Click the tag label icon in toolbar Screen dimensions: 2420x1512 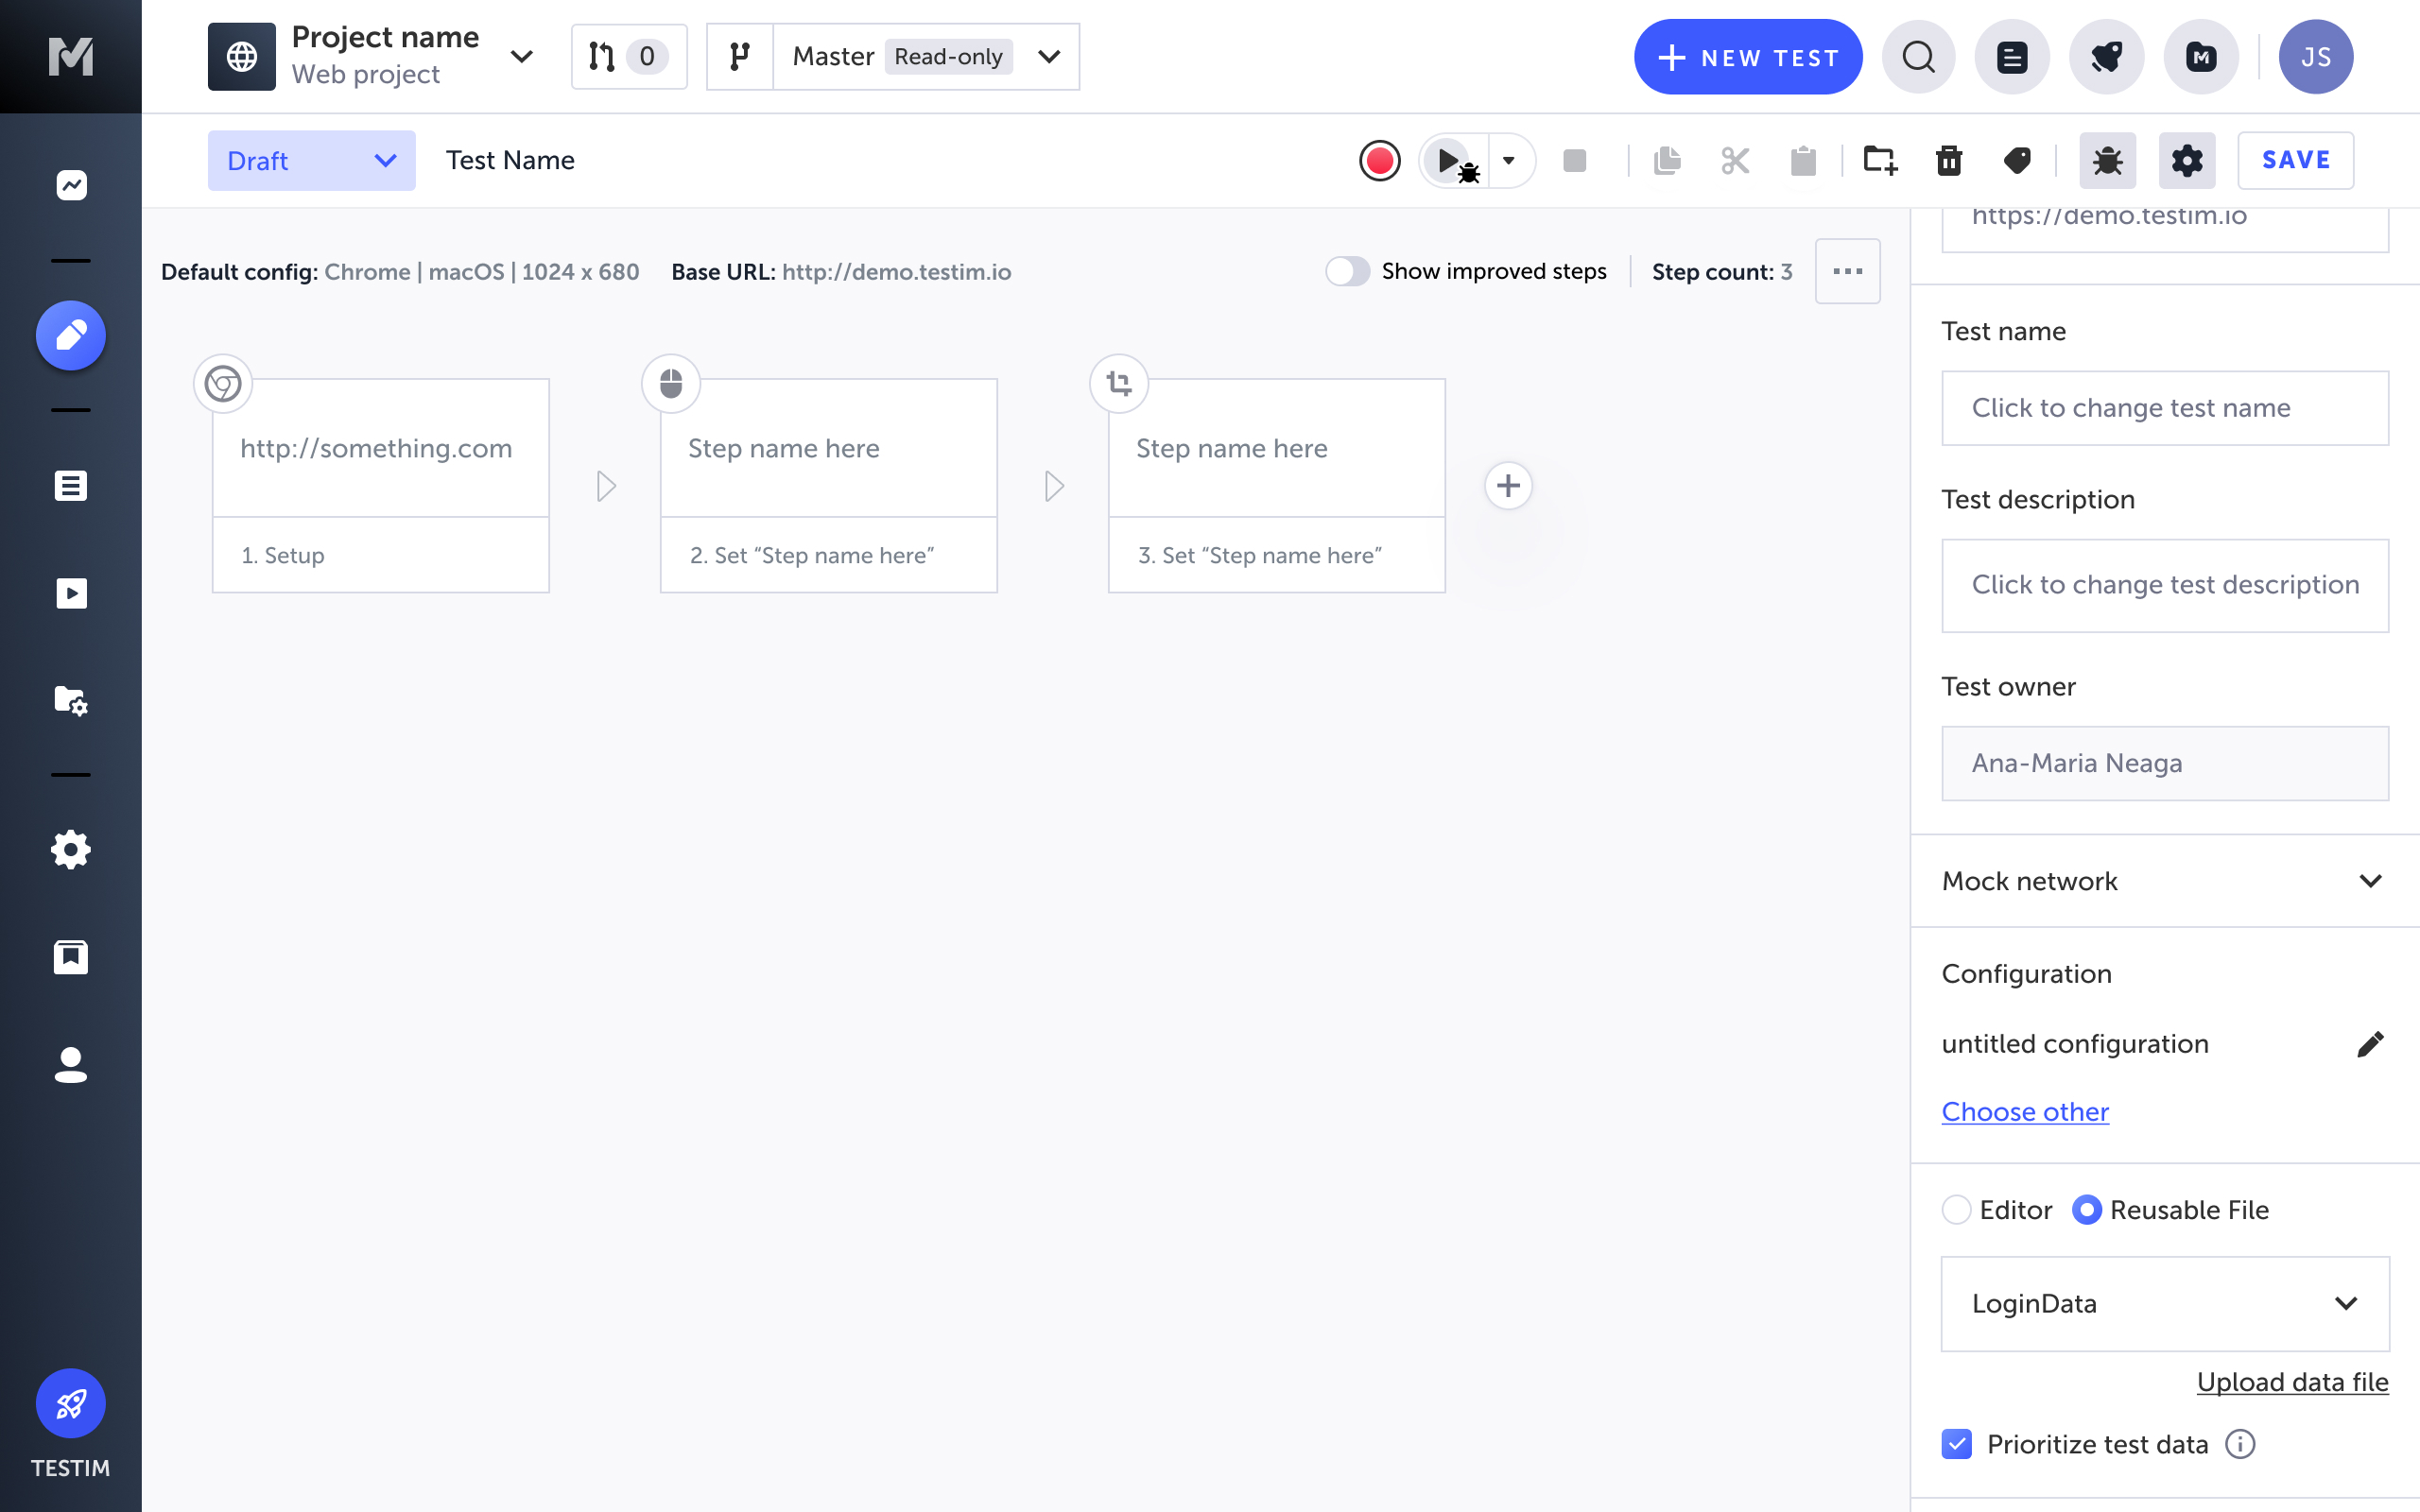point(2017,160)
